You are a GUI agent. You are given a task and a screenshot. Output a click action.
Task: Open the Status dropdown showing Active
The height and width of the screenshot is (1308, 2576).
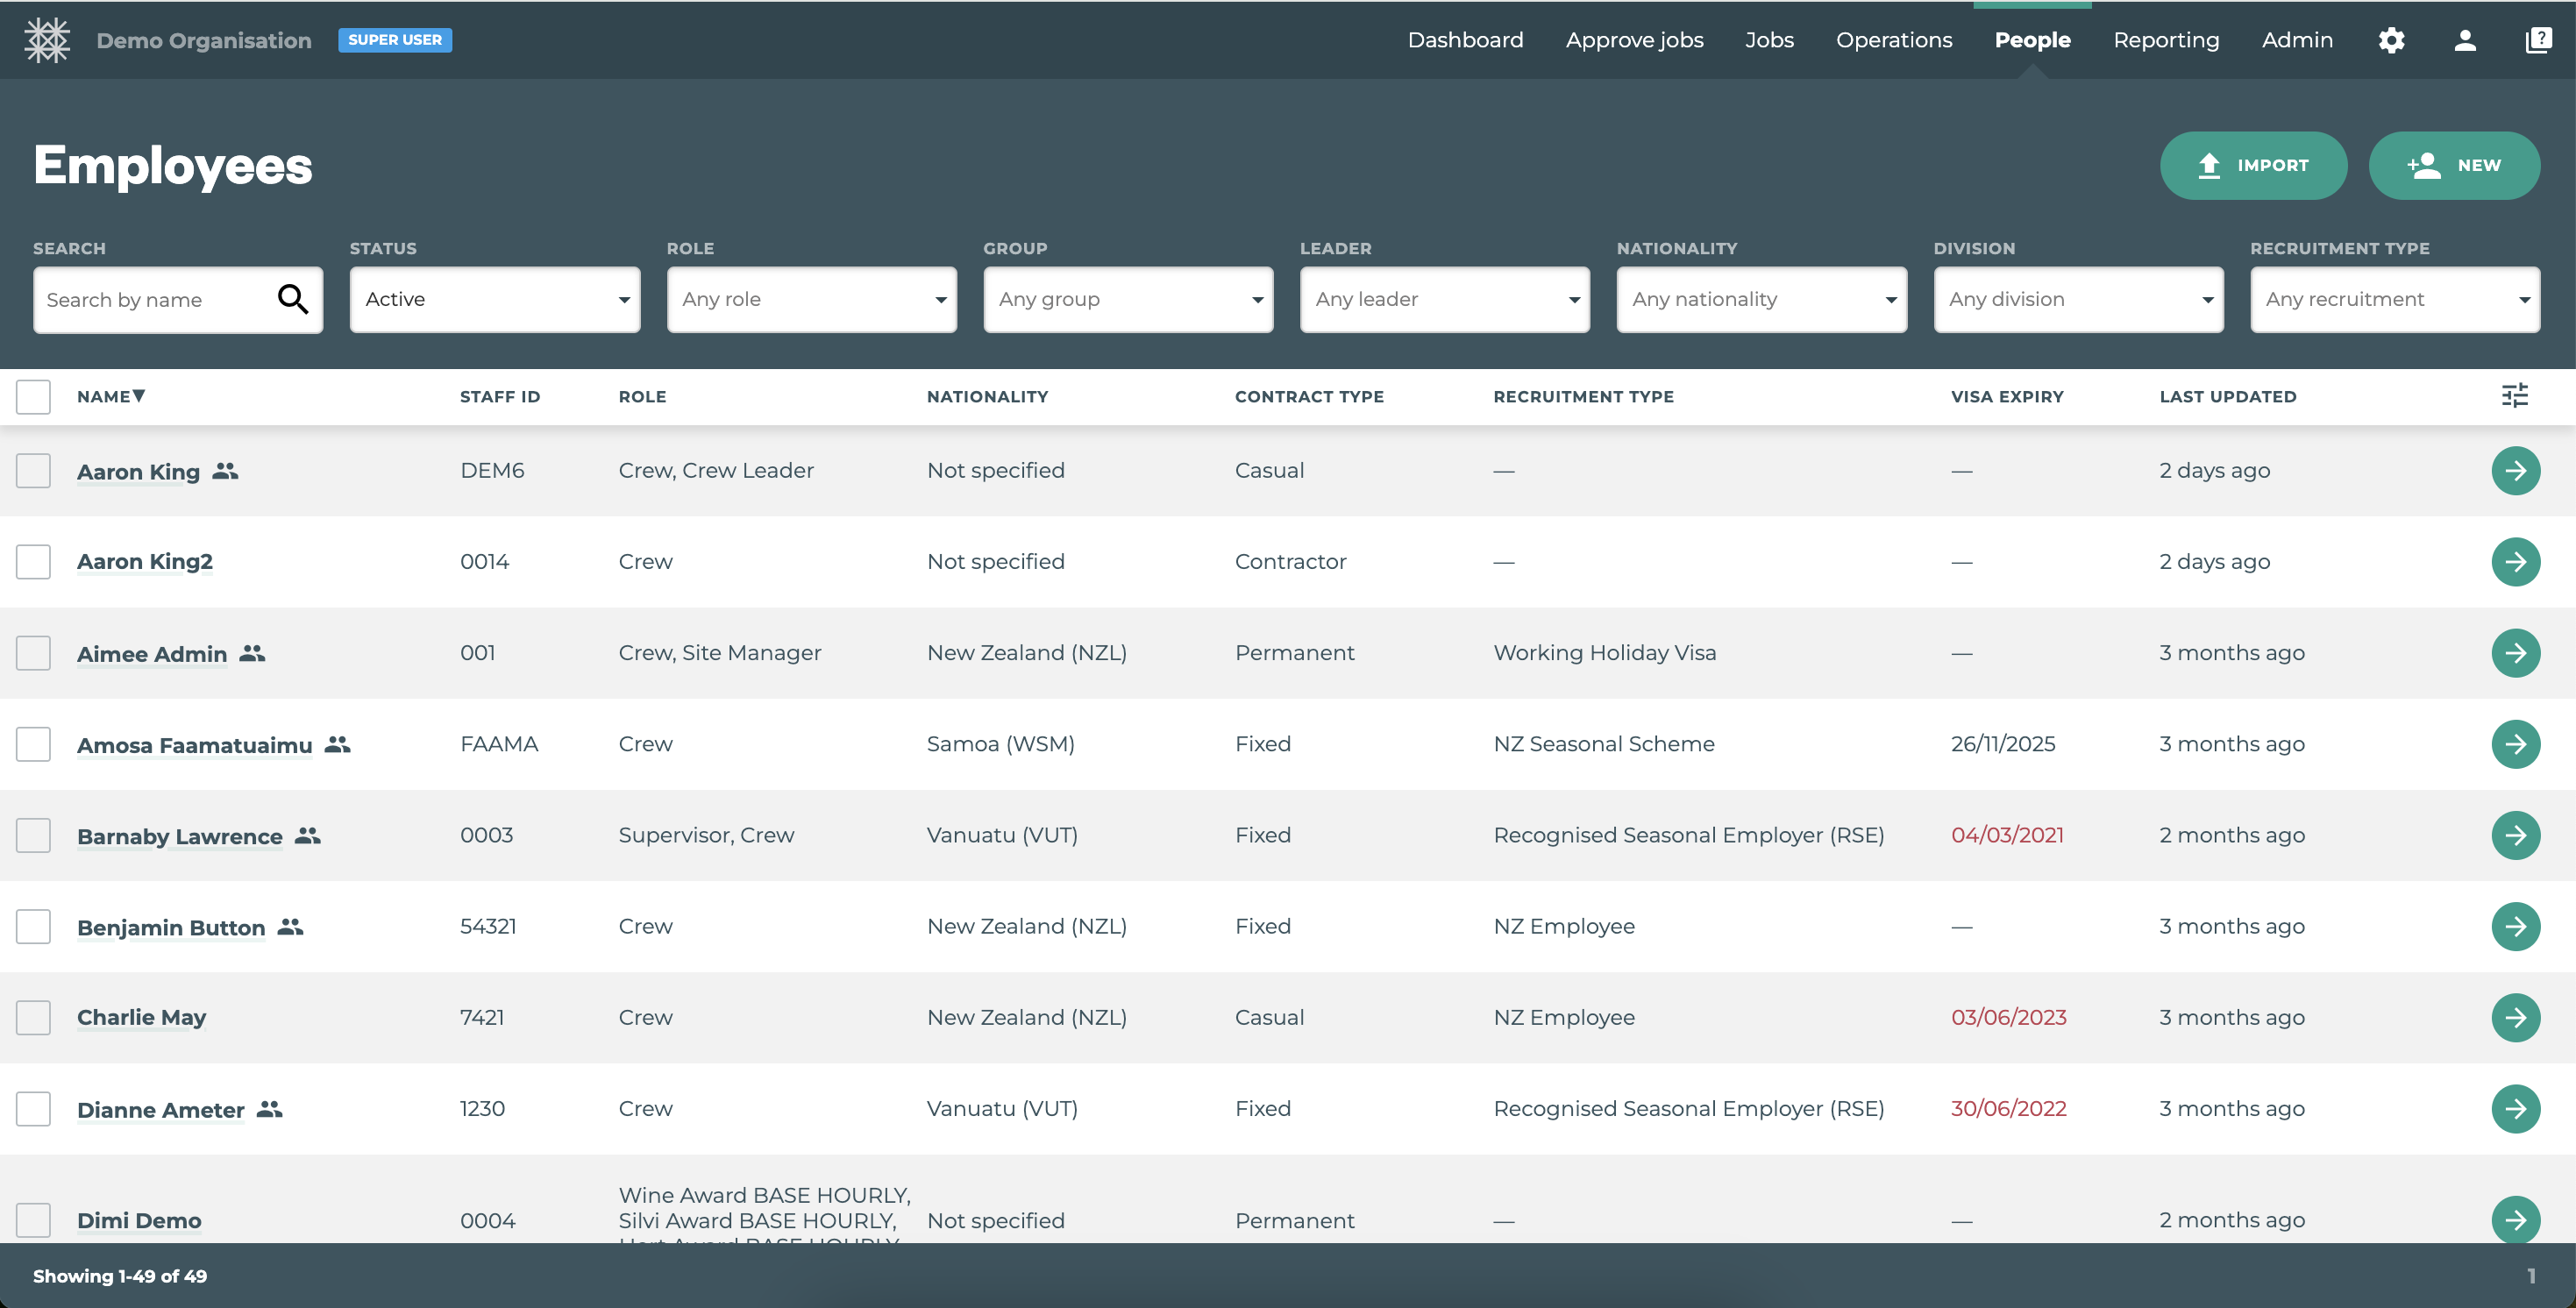(x=495, y=299)
